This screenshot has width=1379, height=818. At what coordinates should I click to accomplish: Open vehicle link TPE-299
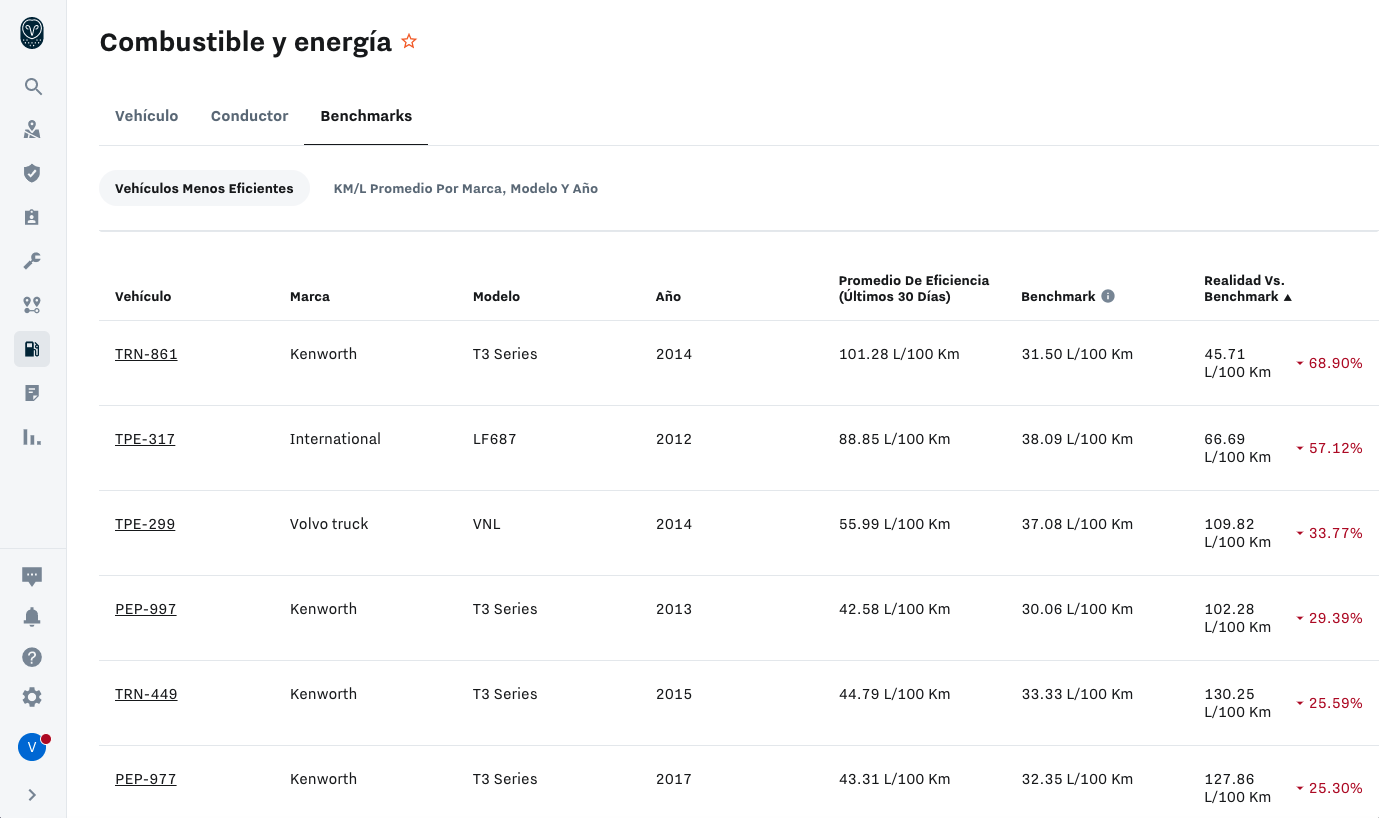[145, 524]
